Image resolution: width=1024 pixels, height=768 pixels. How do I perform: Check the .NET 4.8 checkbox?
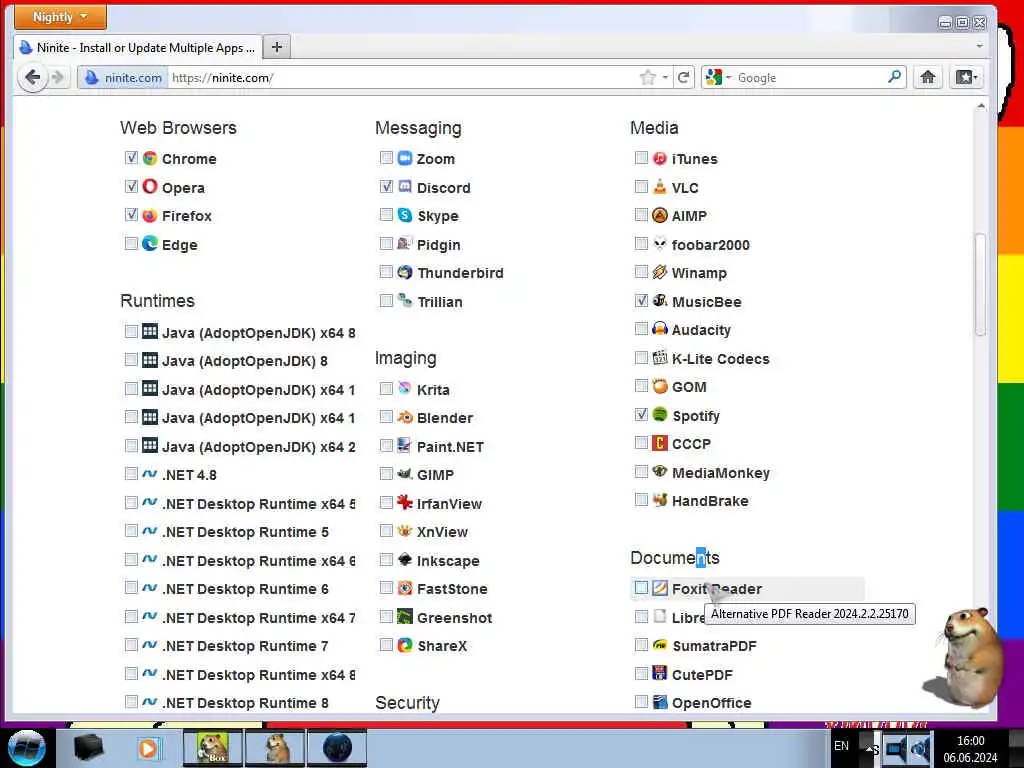click(x=131, y=473)
